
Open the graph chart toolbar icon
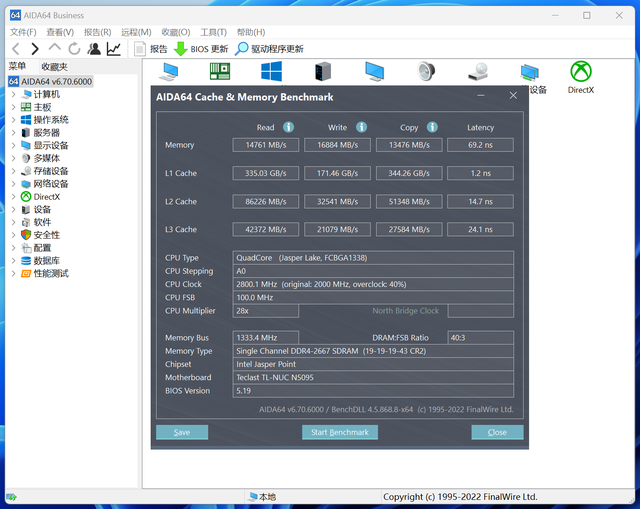tap(113, 49)
